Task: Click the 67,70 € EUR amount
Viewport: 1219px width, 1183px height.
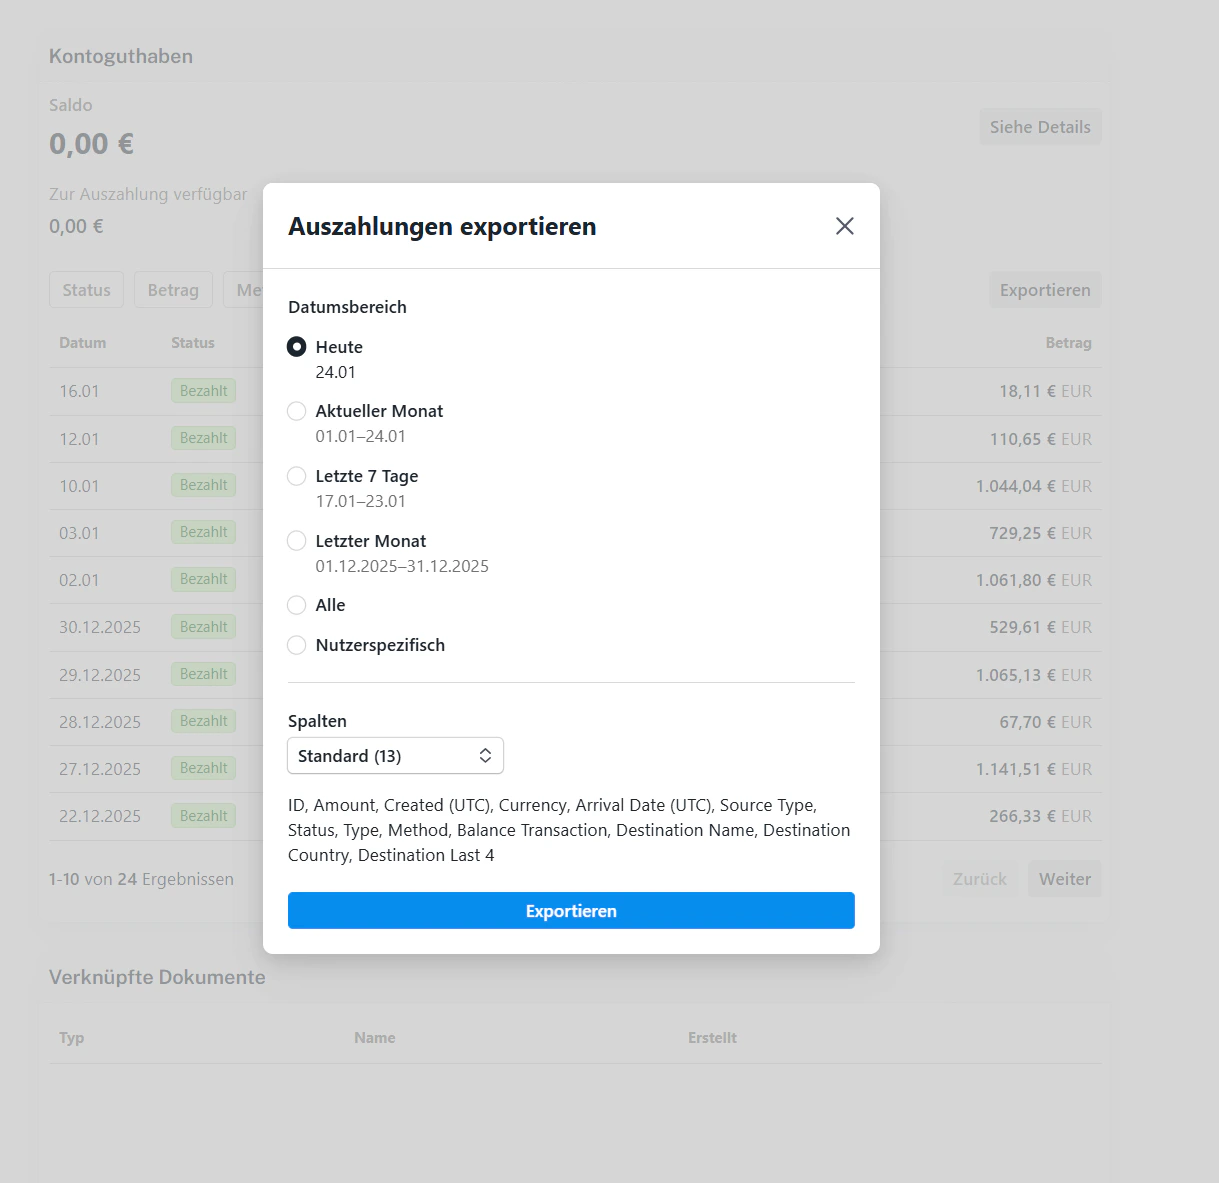Action: pos(1045,722)
